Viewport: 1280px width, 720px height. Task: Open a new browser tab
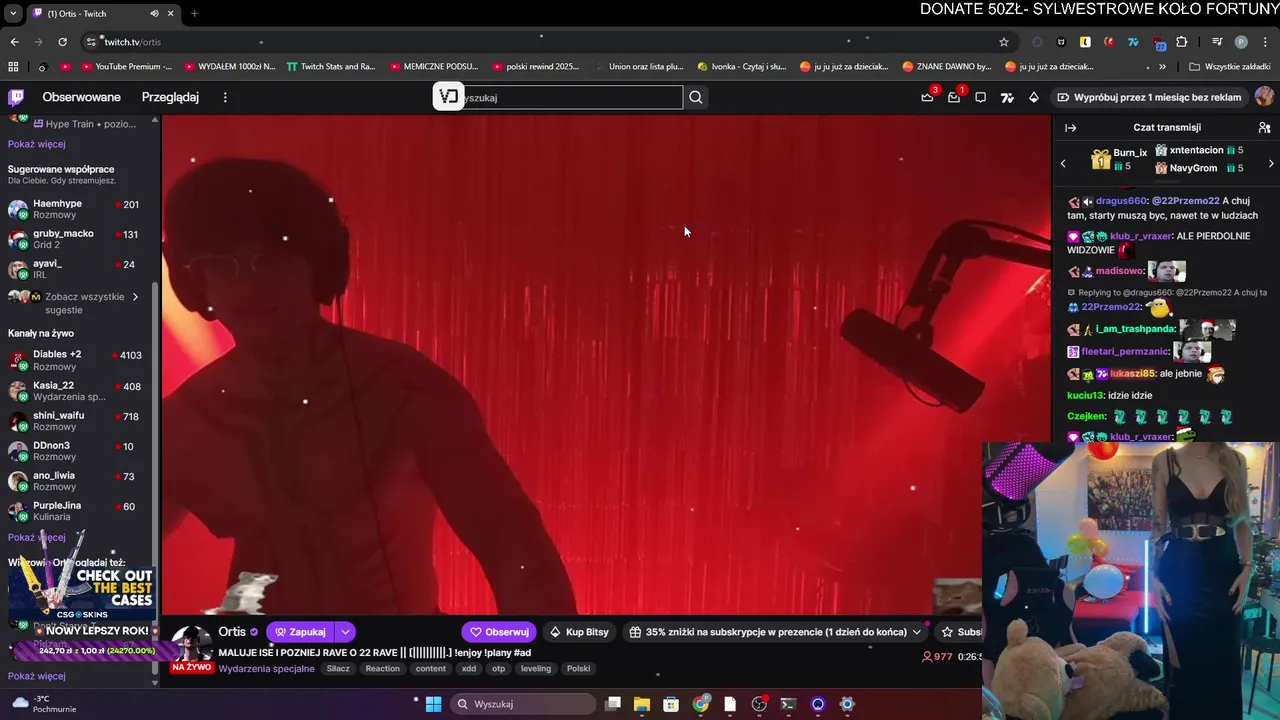tap(194, 13)
